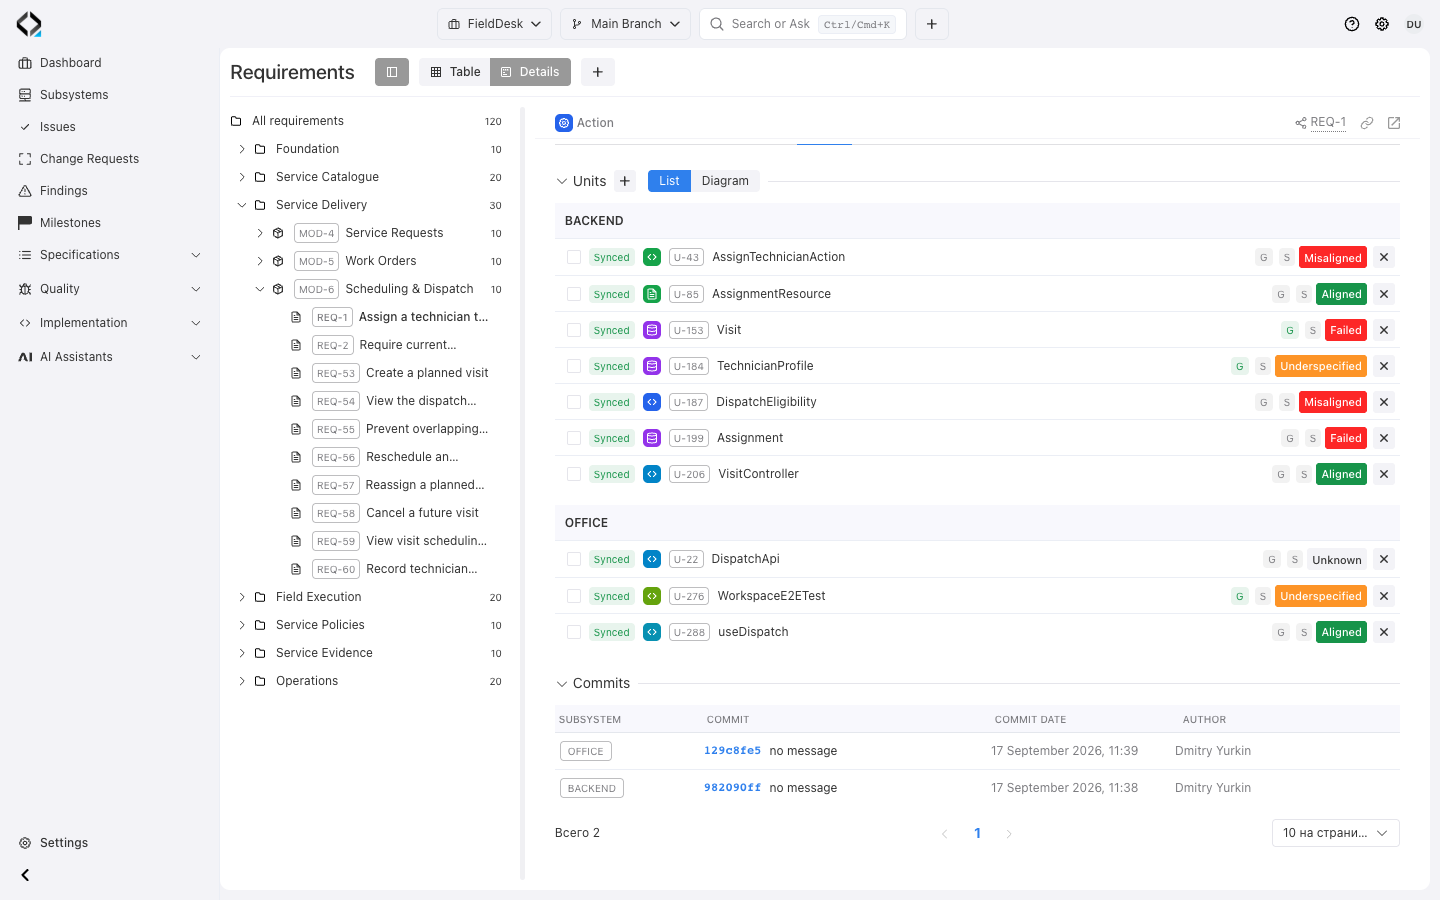Collapse the Scheduling & Dispatch module

[x=260, y=289]
